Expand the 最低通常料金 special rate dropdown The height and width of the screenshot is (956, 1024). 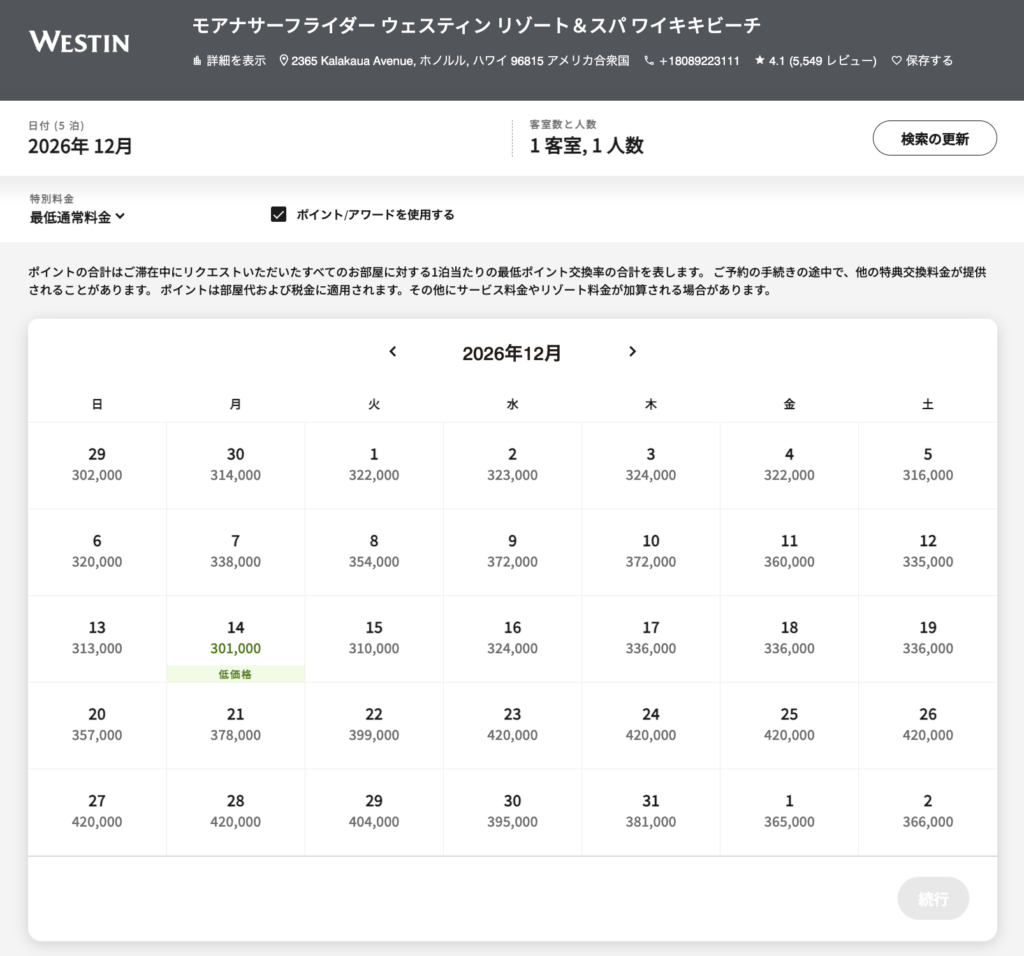click(77, 217)
